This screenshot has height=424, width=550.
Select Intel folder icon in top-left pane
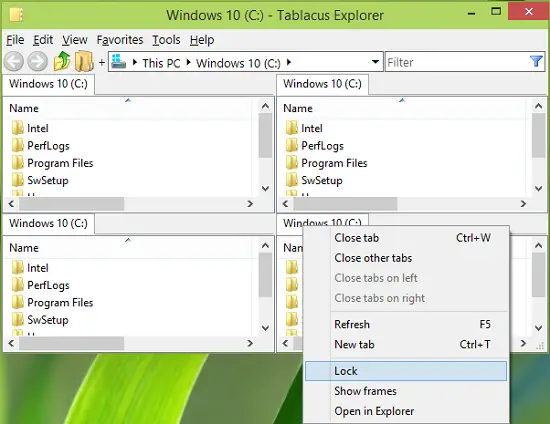click(x=18, y=128)
